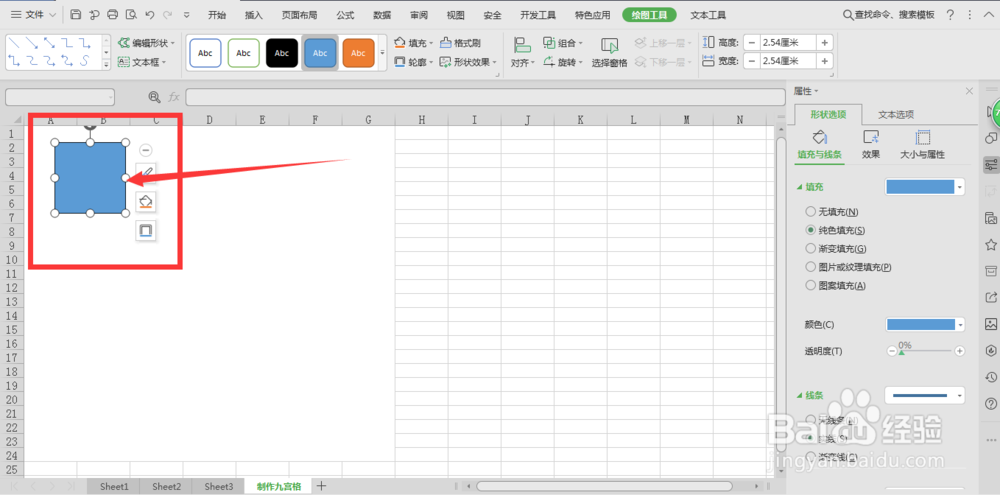
Task: Click the formula bar input field
Action: pyautogui.click(x=485, y=97)
